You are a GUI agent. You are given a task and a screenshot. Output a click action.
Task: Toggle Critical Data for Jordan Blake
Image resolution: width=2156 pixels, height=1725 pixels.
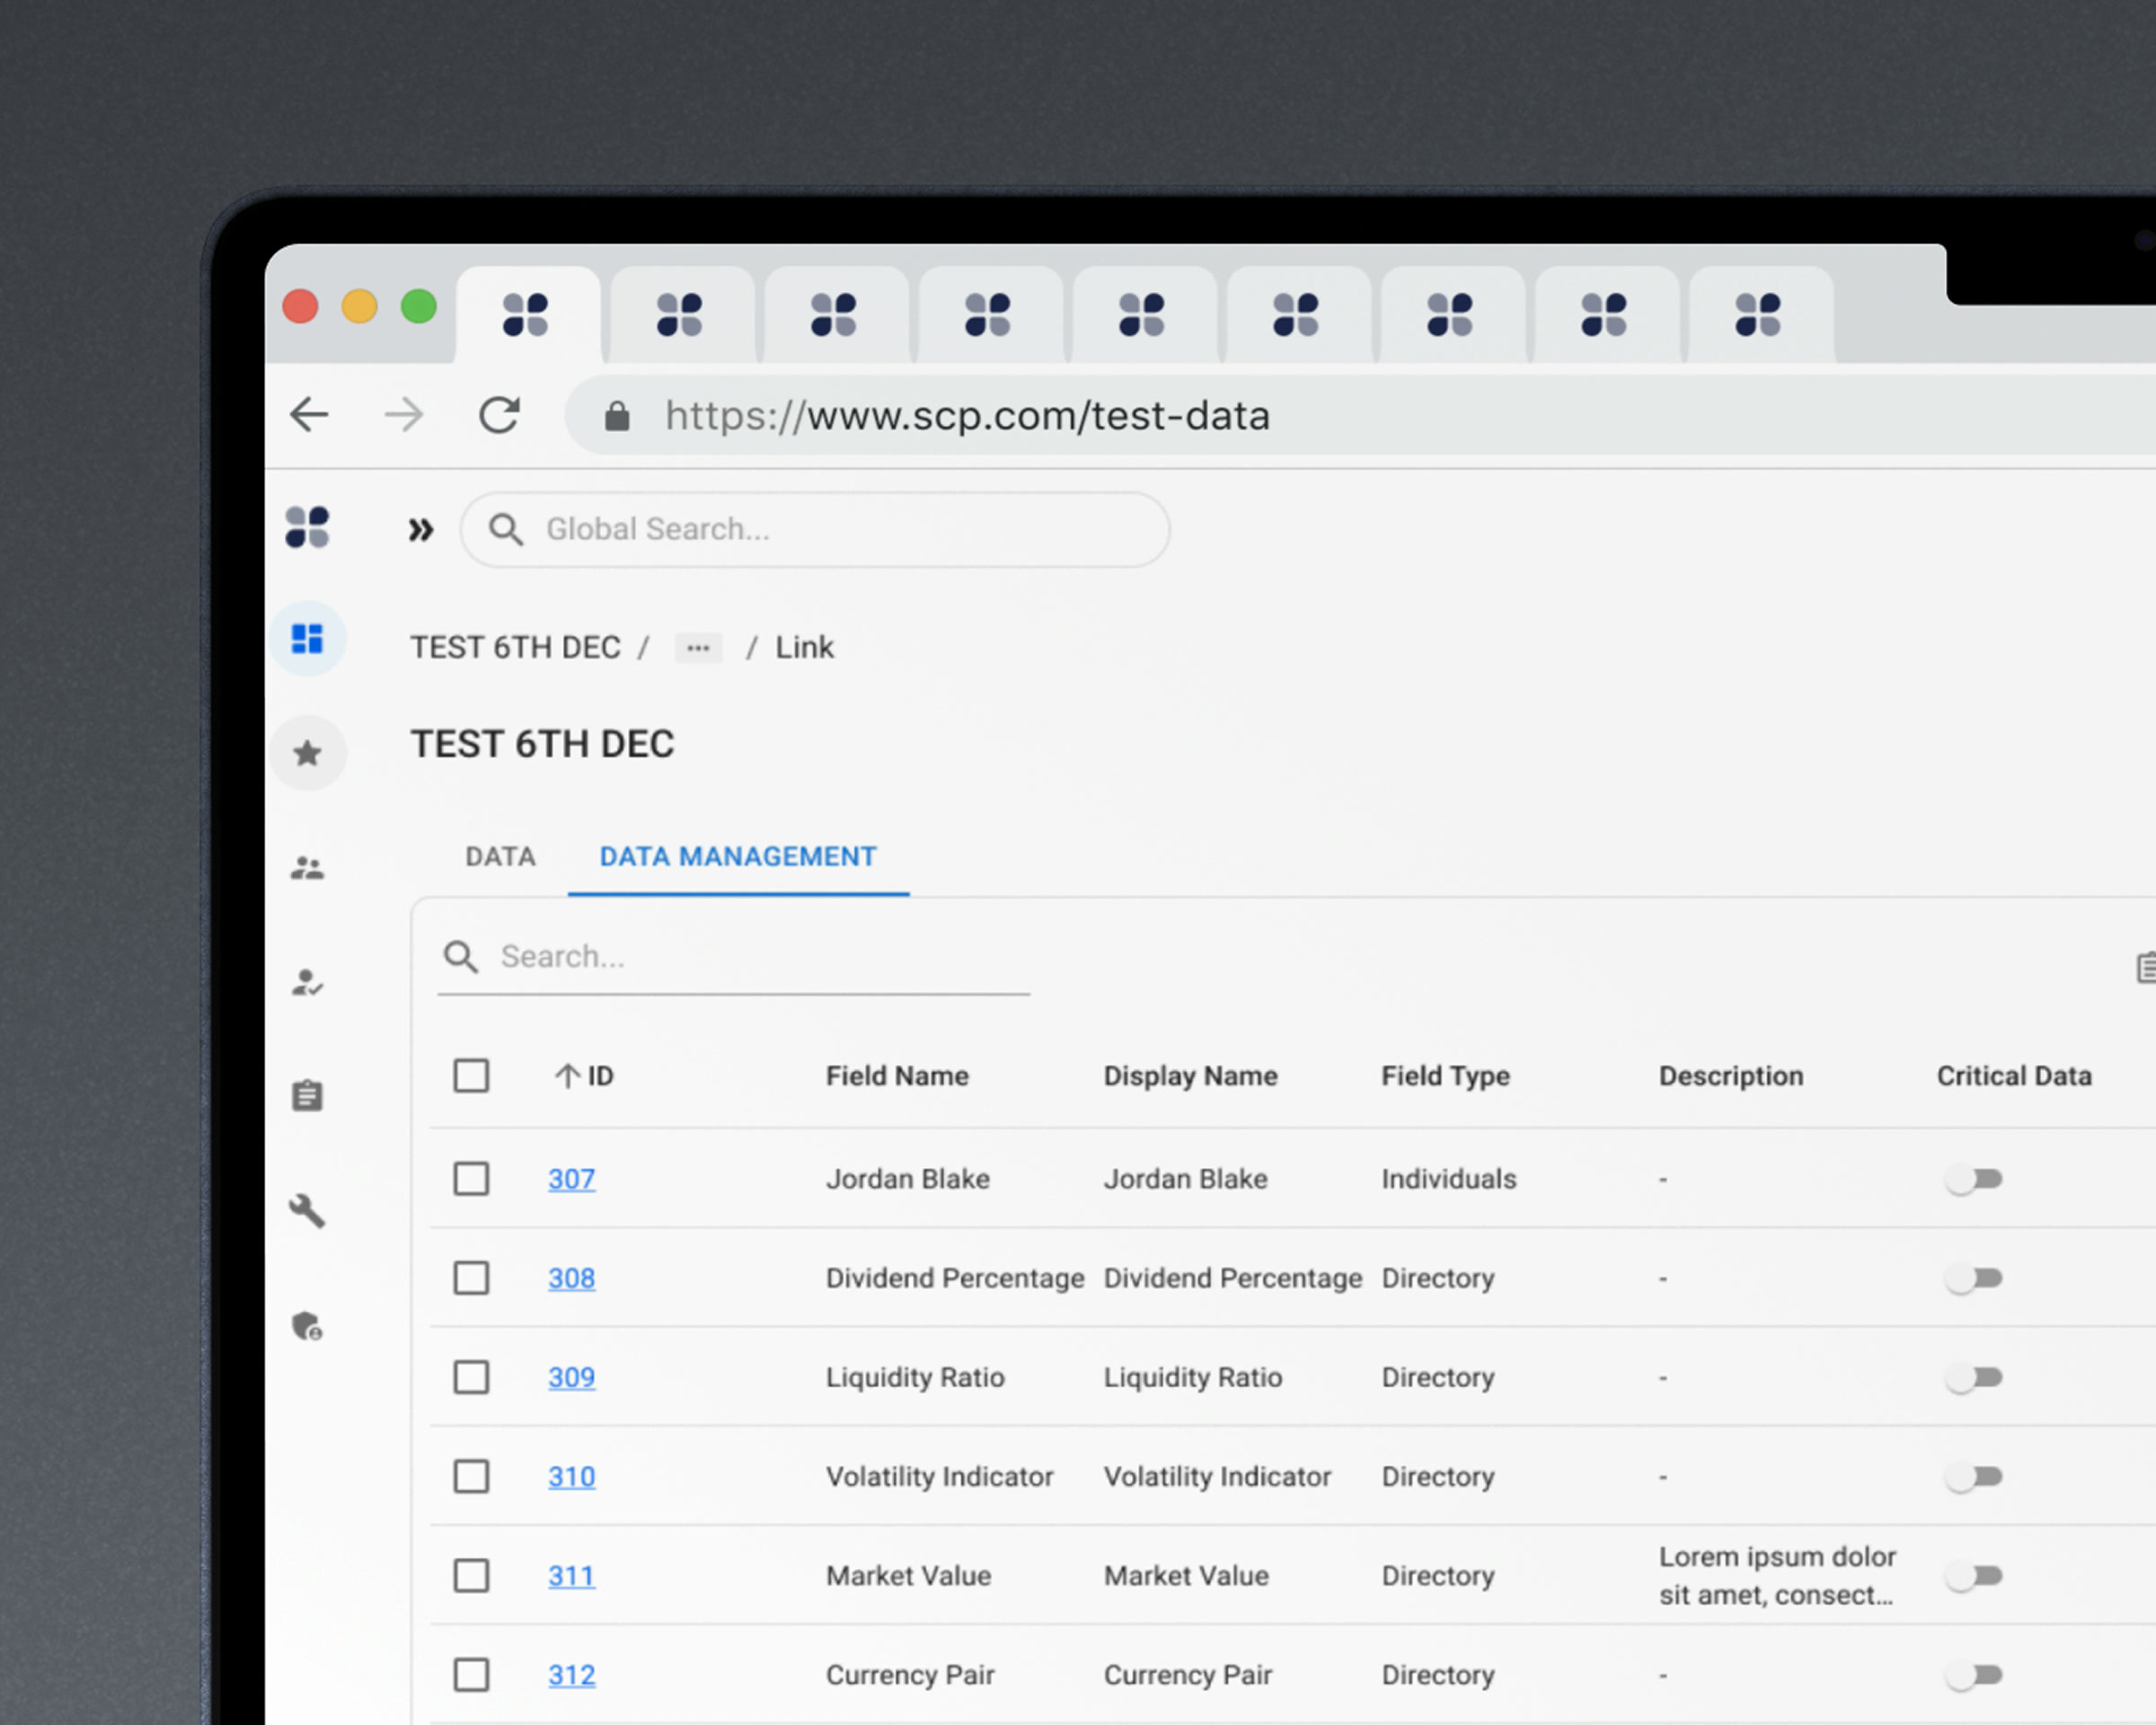point(1973,1179)
